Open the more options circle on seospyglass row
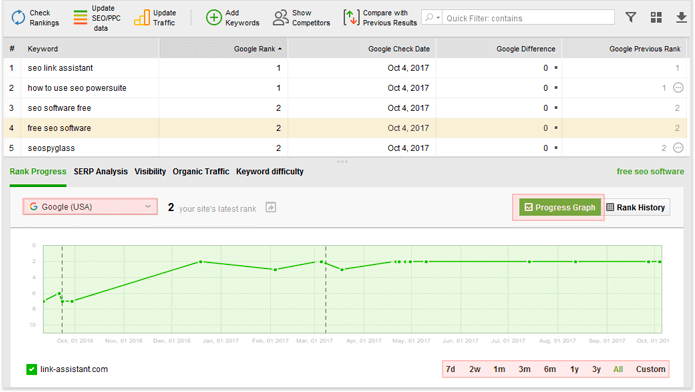This screenshot has height=392, width=695. point(678,148)
